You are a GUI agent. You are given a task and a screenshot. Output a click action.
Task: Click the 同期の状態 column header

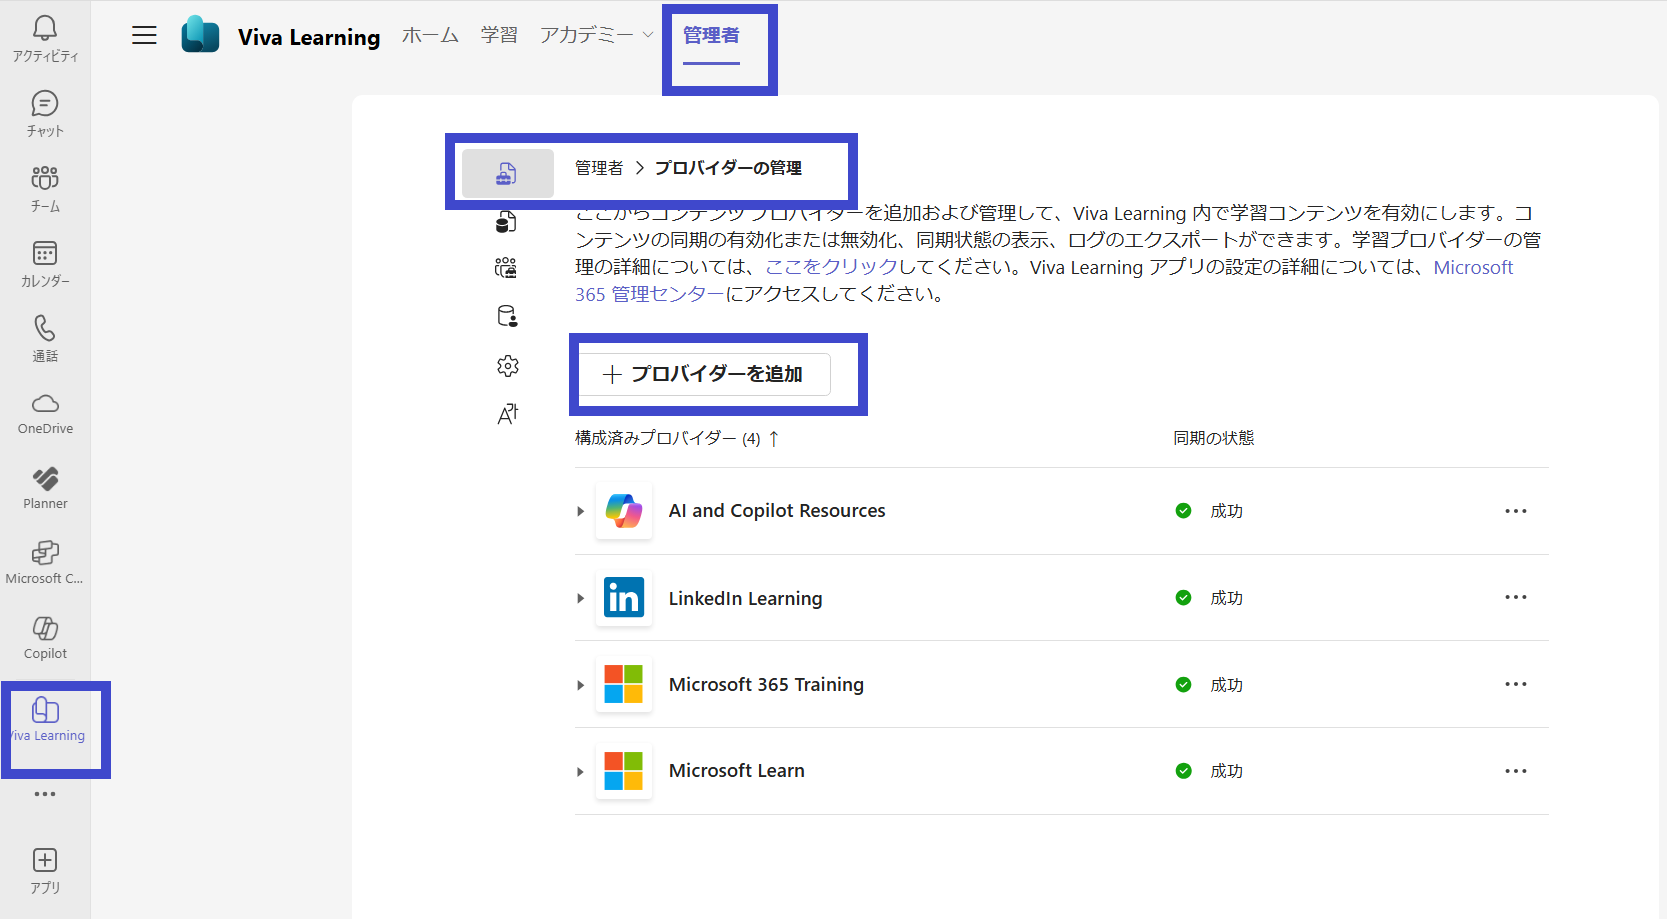click(x=1213, y=438)
